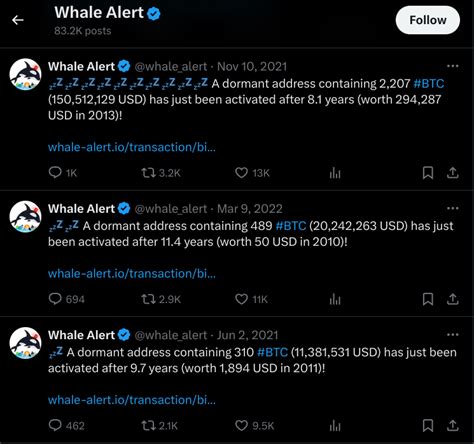Follow the Whale Alert account
This screenshot has height=444, width=474.
[428, 20]
